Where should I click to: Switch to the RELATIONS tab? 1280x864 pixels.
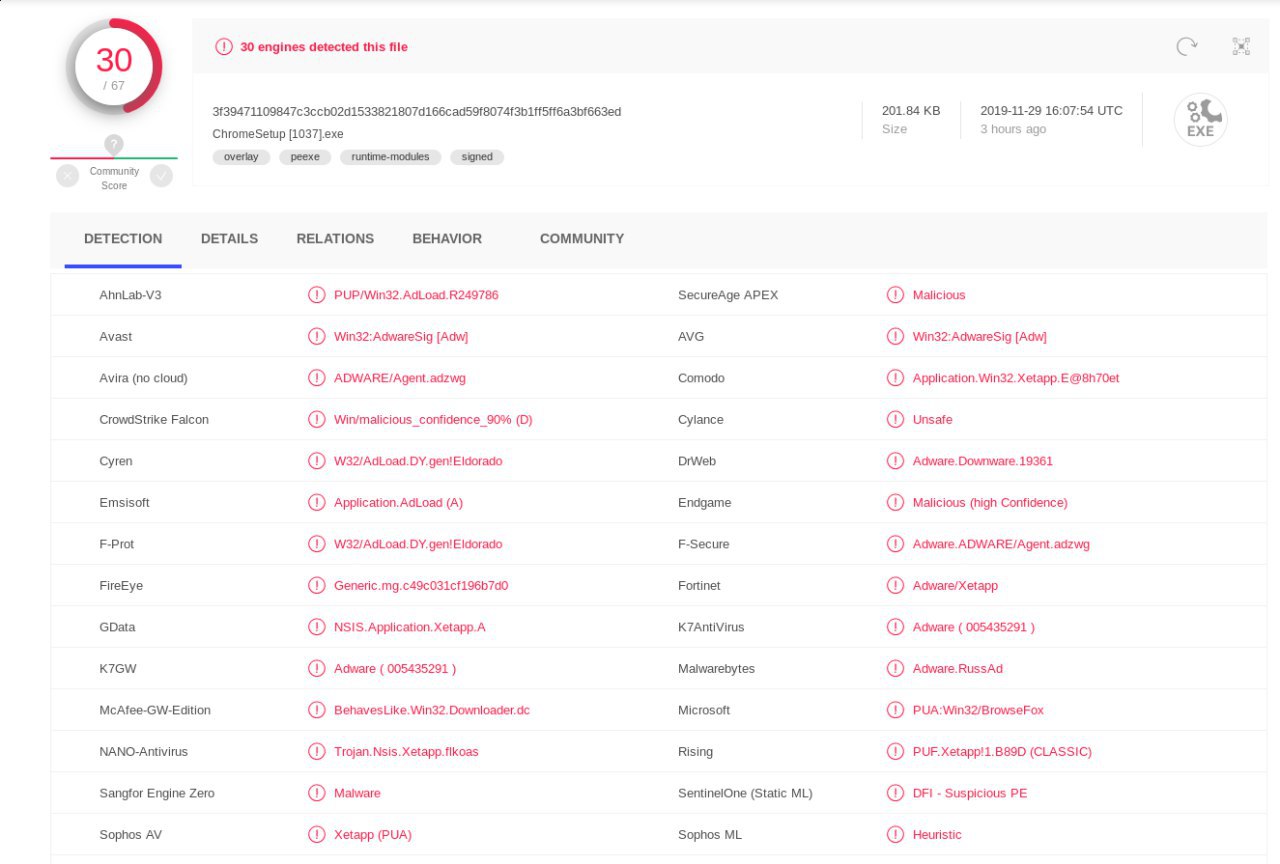(335, 239)
